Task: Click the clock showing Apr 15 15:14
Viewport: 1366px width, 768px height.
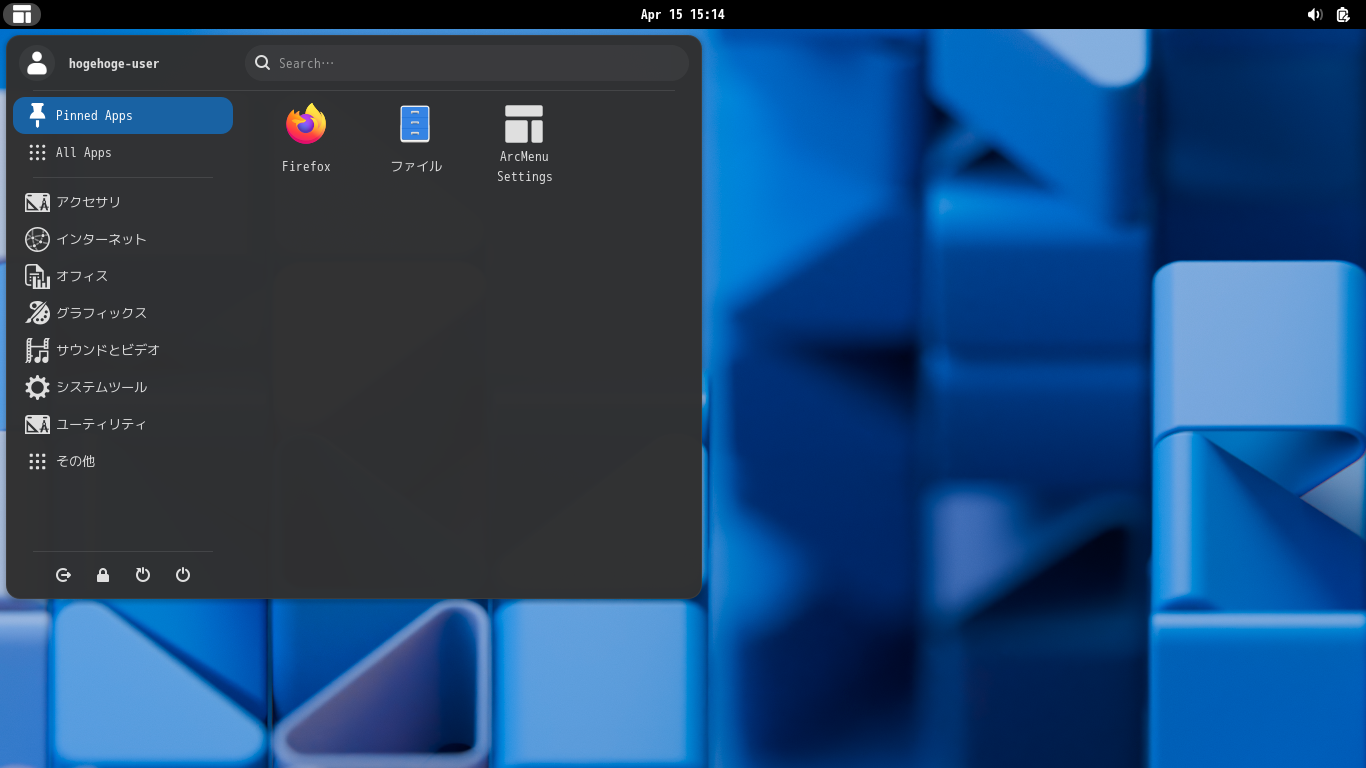Action: [683, 14]
